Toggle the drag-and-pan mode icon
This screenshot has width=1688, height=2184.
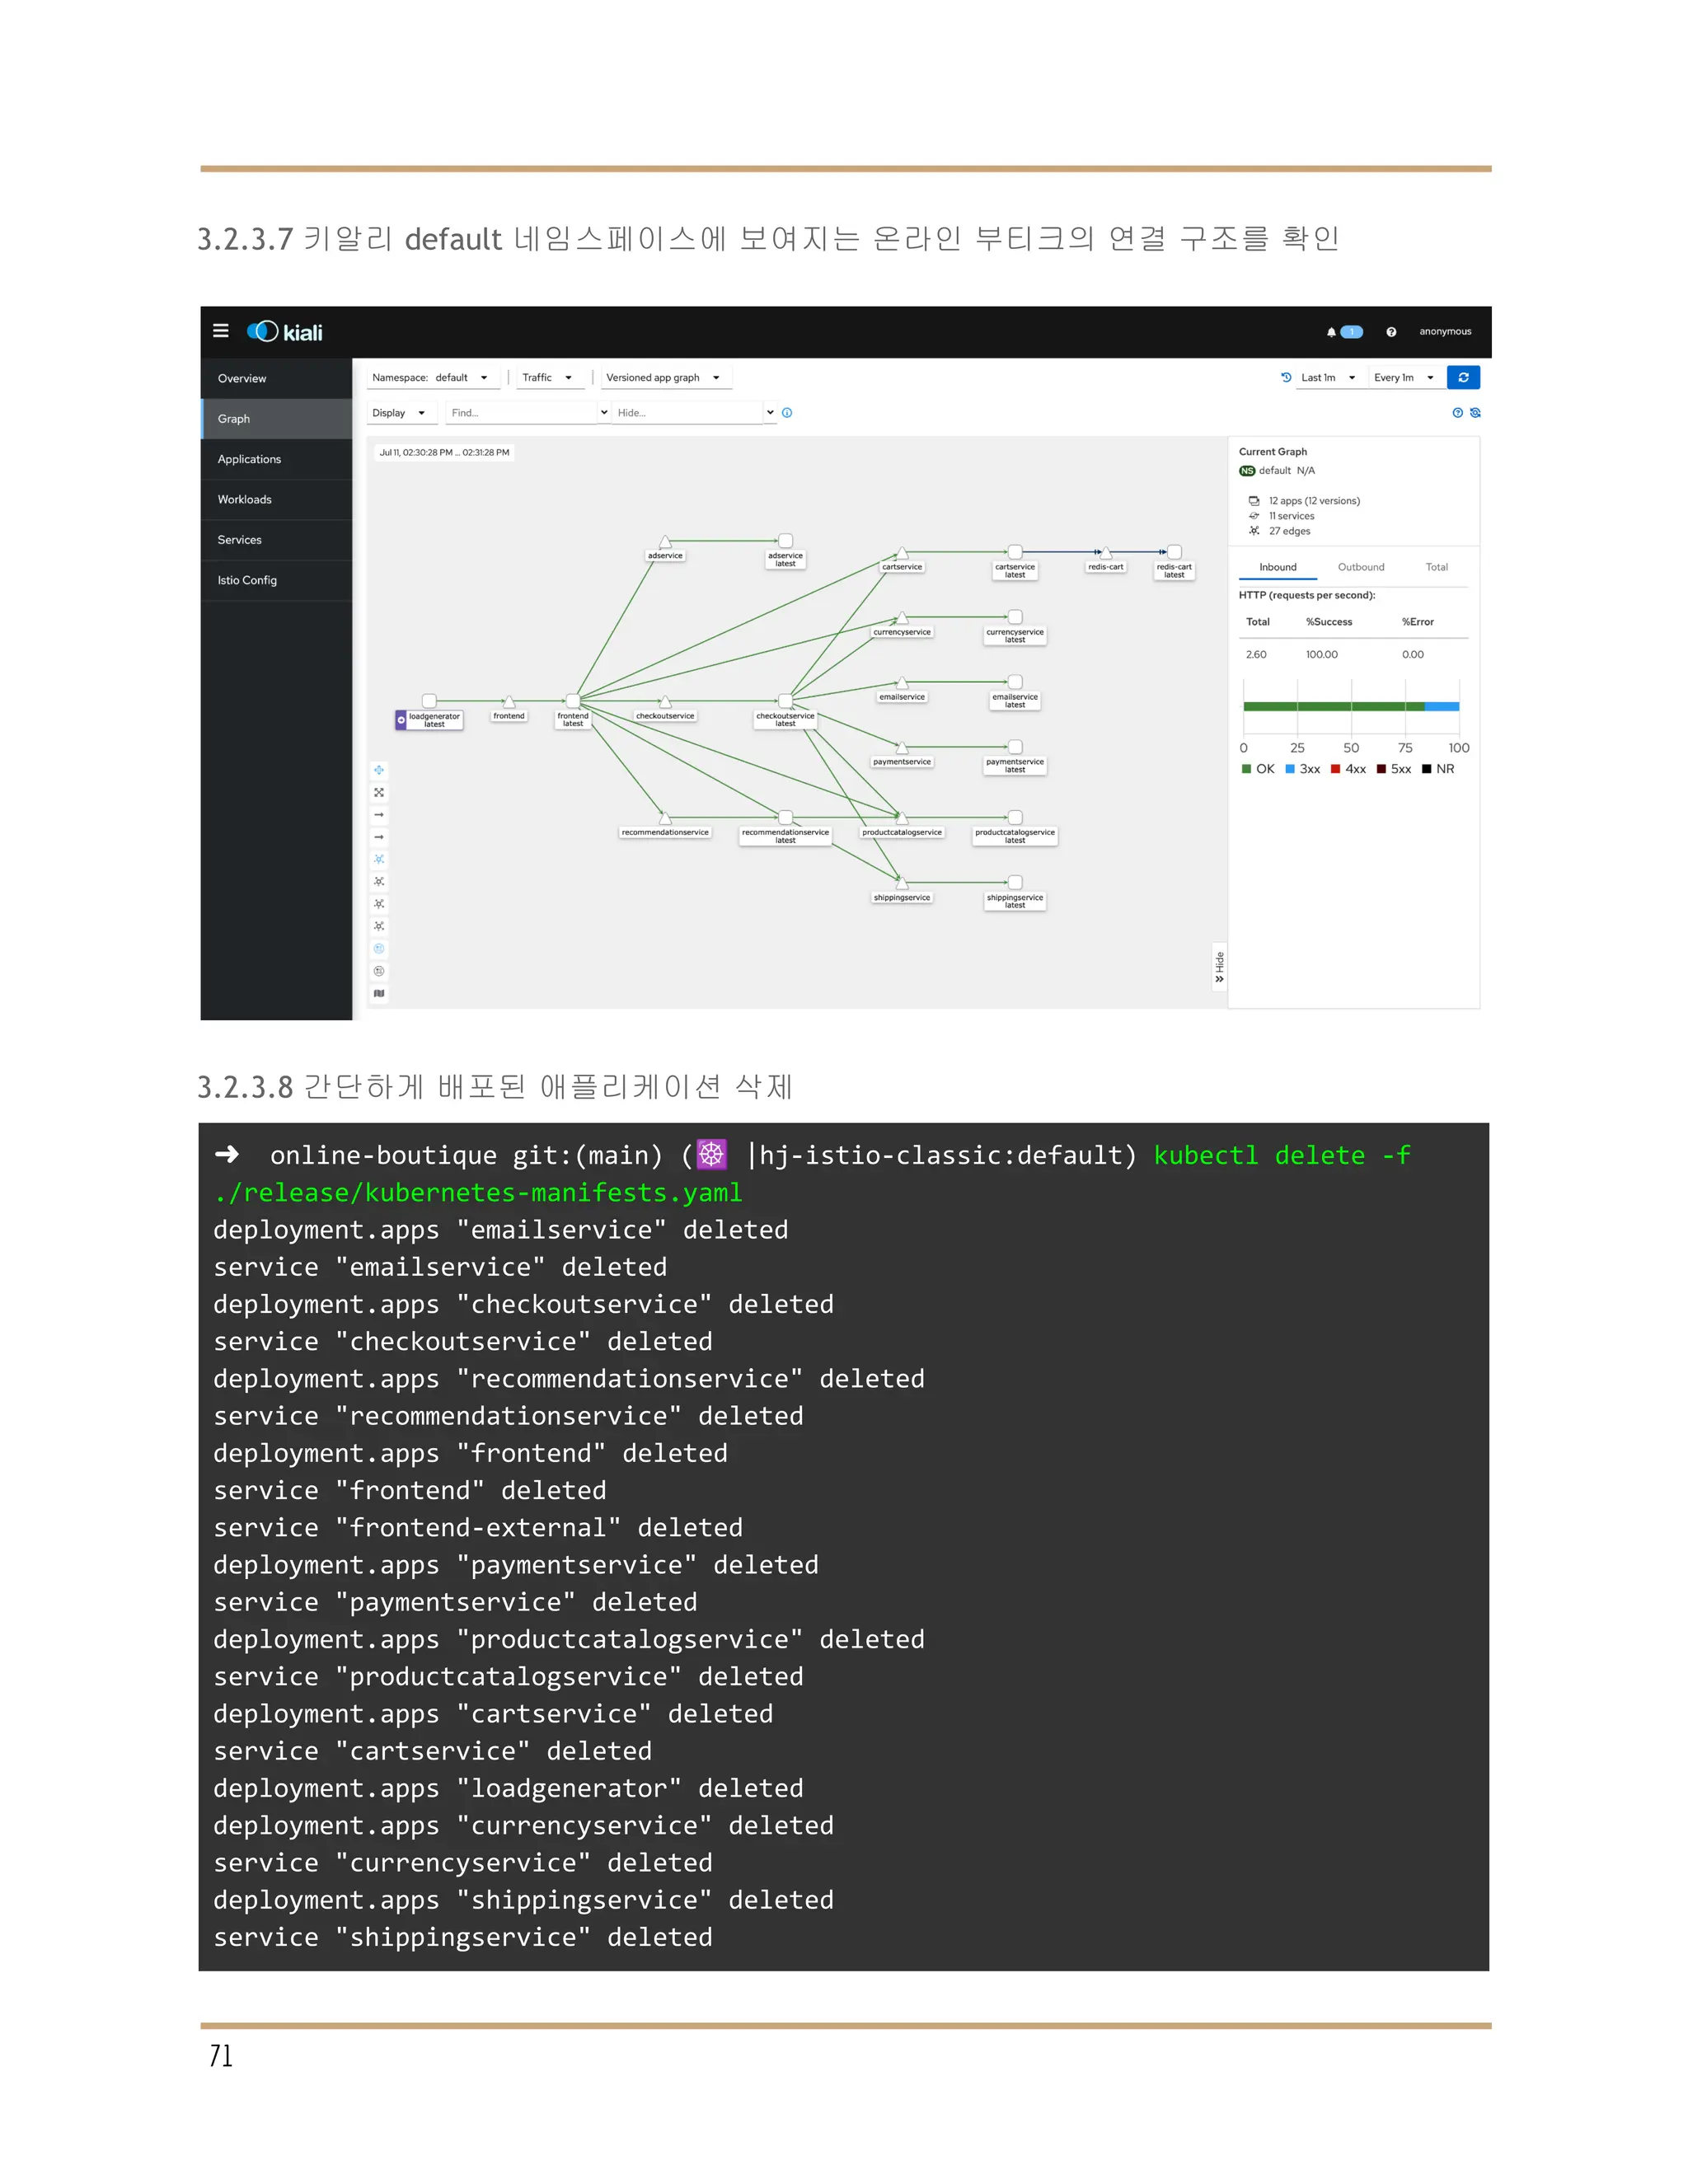tap(379, 770)
